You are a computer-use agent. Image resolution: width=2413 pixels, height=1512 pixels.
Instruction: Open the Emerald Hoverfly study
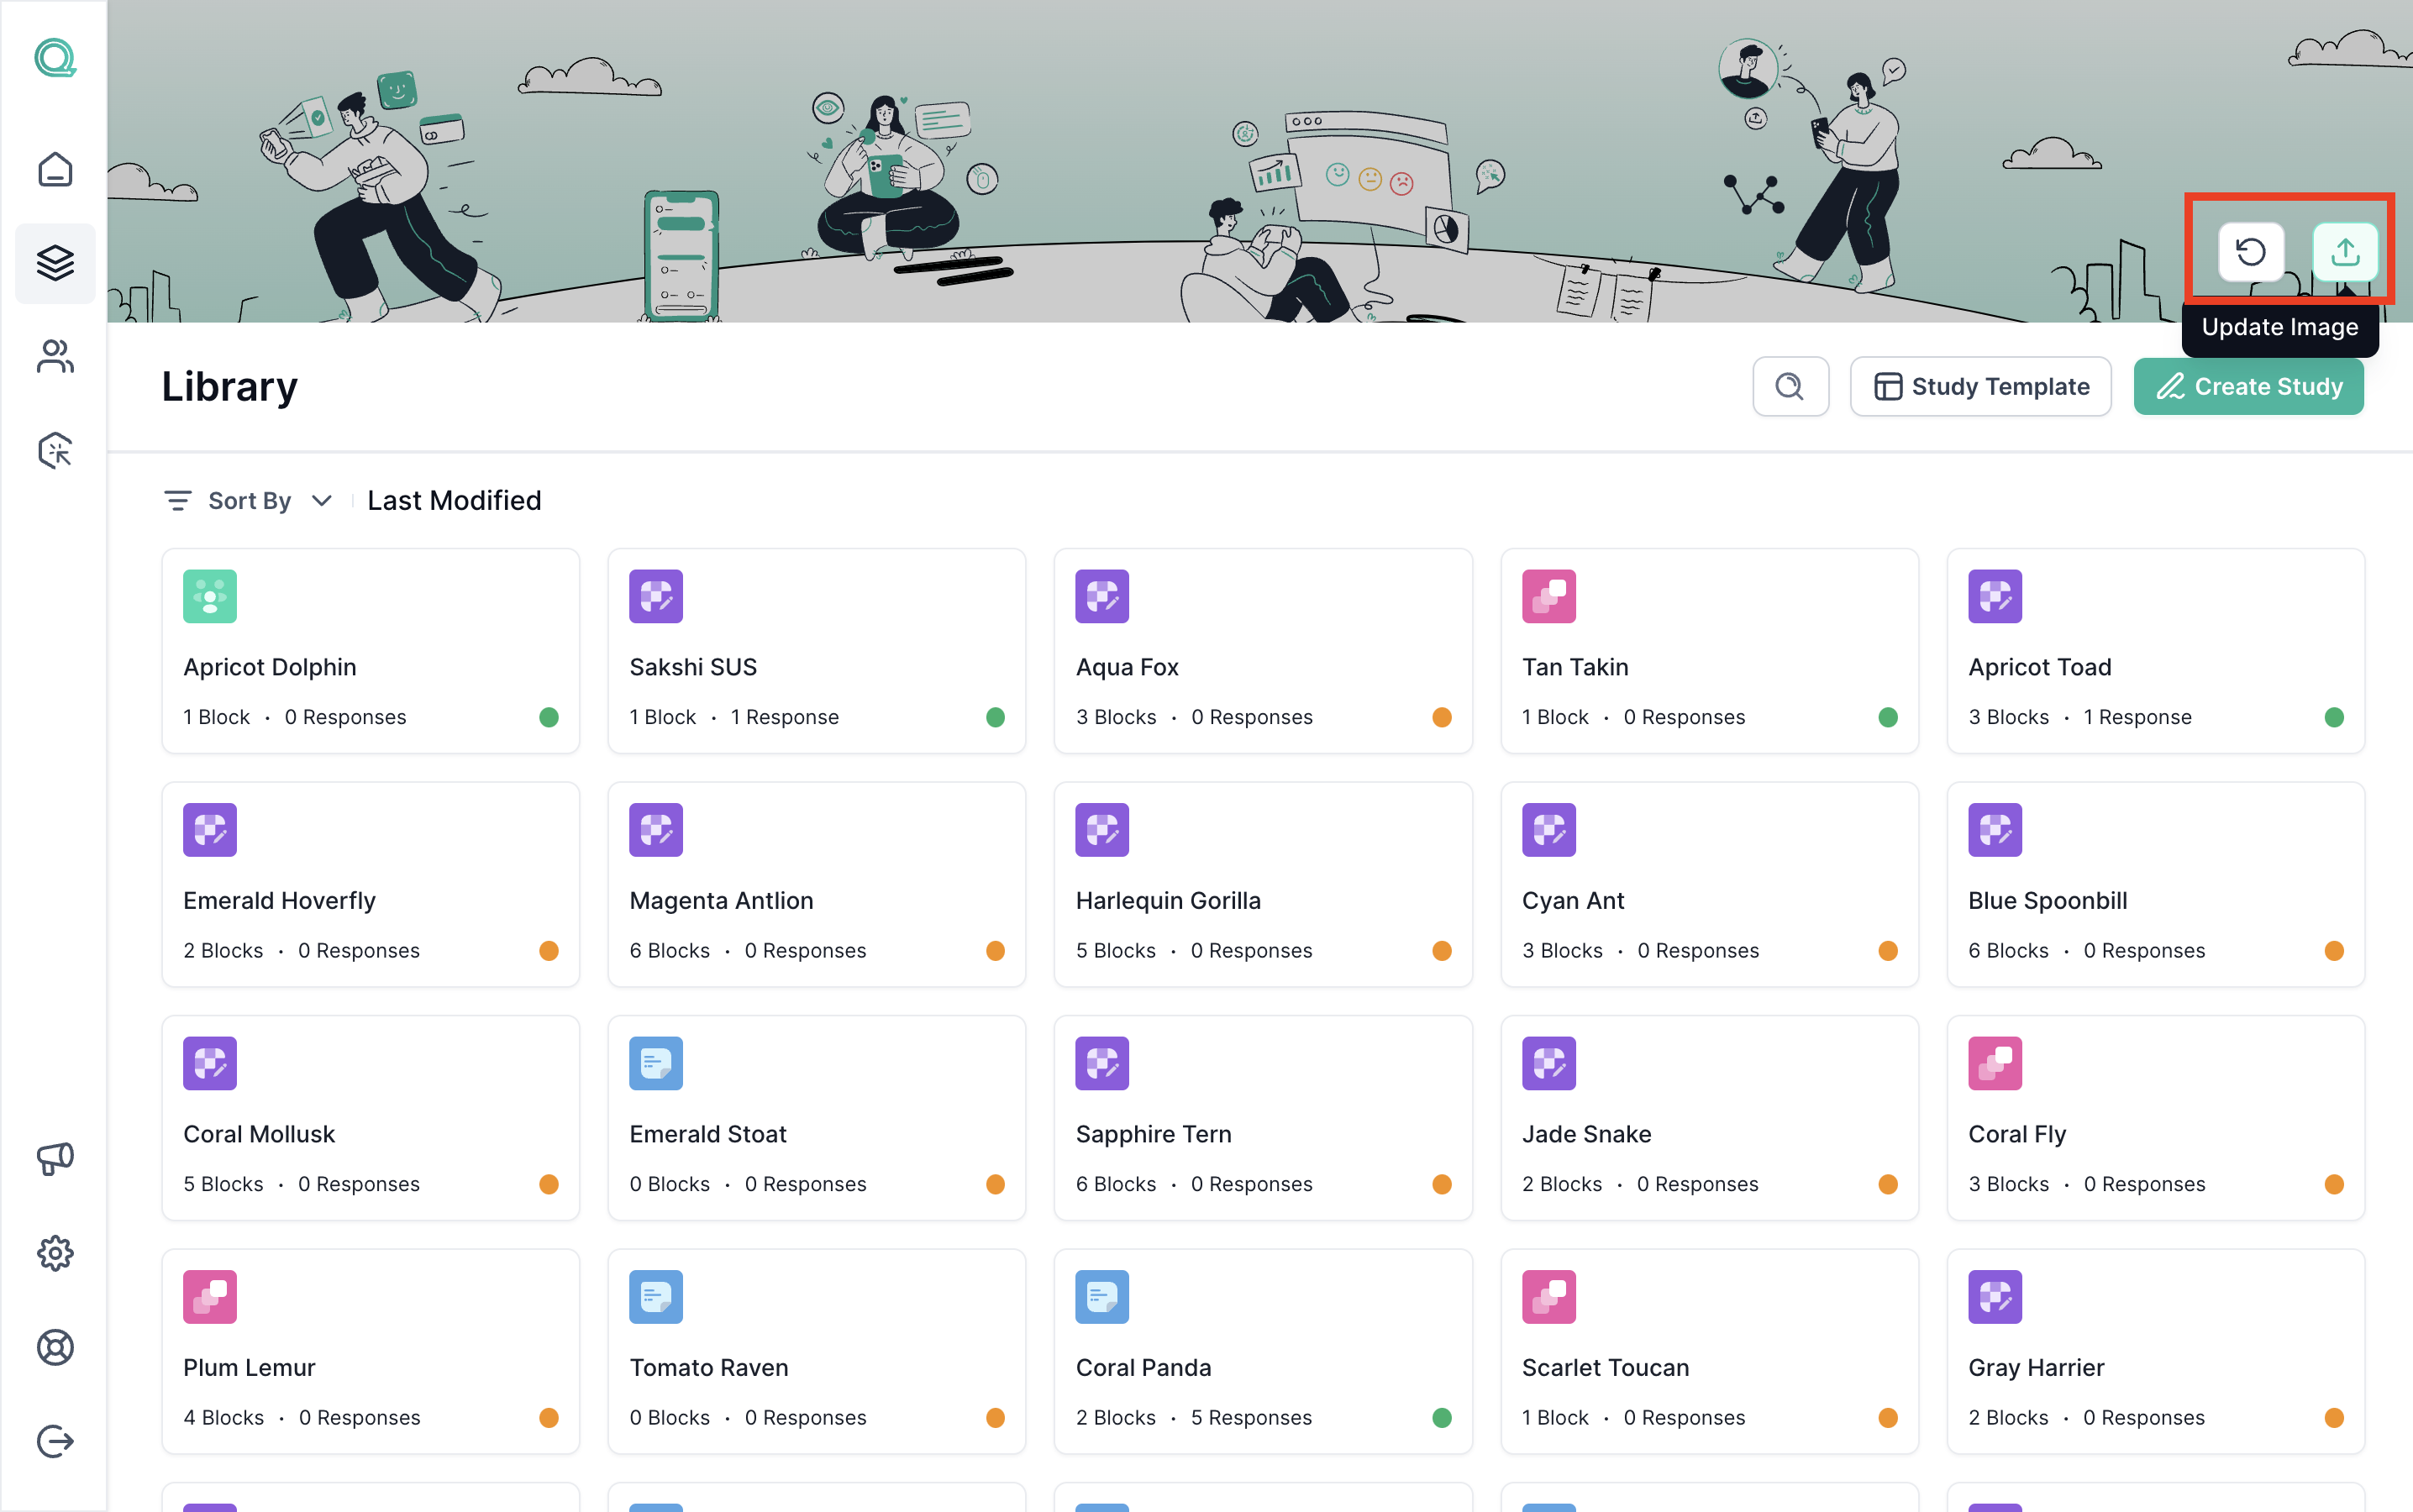click(x=371, y=884)
